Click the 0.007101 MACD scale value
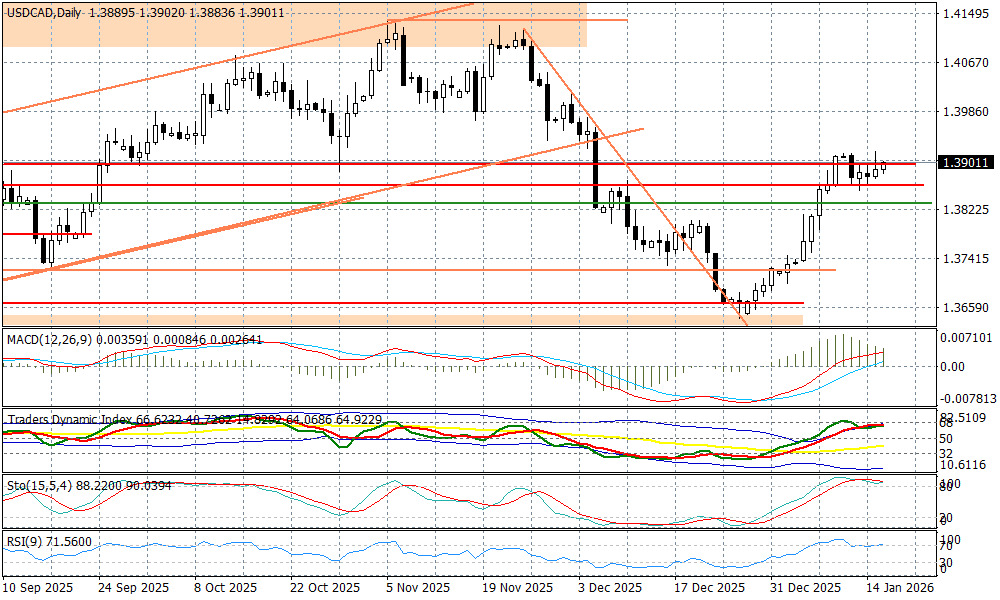This screenshot has height=600, width=1000. click(966, 338)
